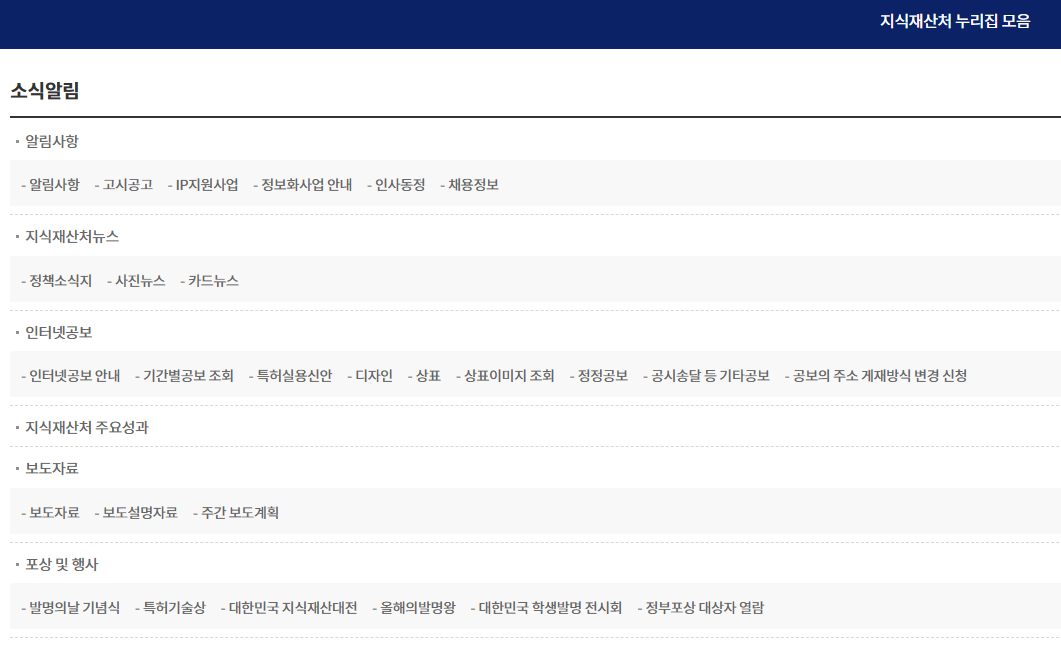Open 주간 보도계획
1061x651 pixels.
[240, 513]
